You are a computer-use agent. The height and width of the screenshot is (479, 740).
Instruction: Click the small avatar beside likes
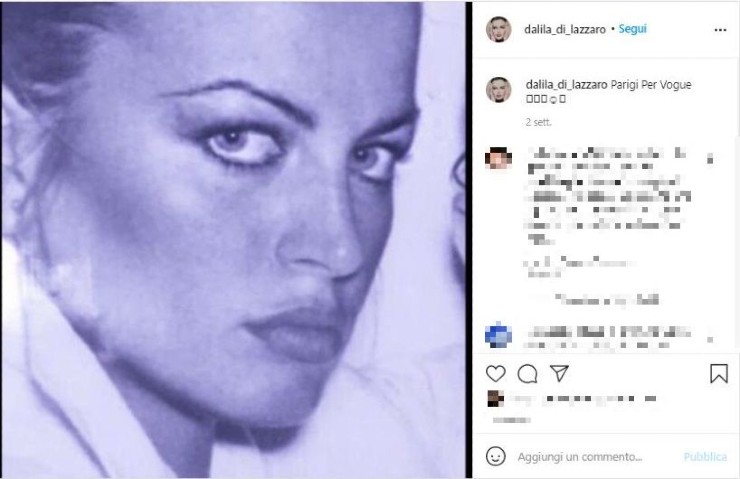coord(496,399)
